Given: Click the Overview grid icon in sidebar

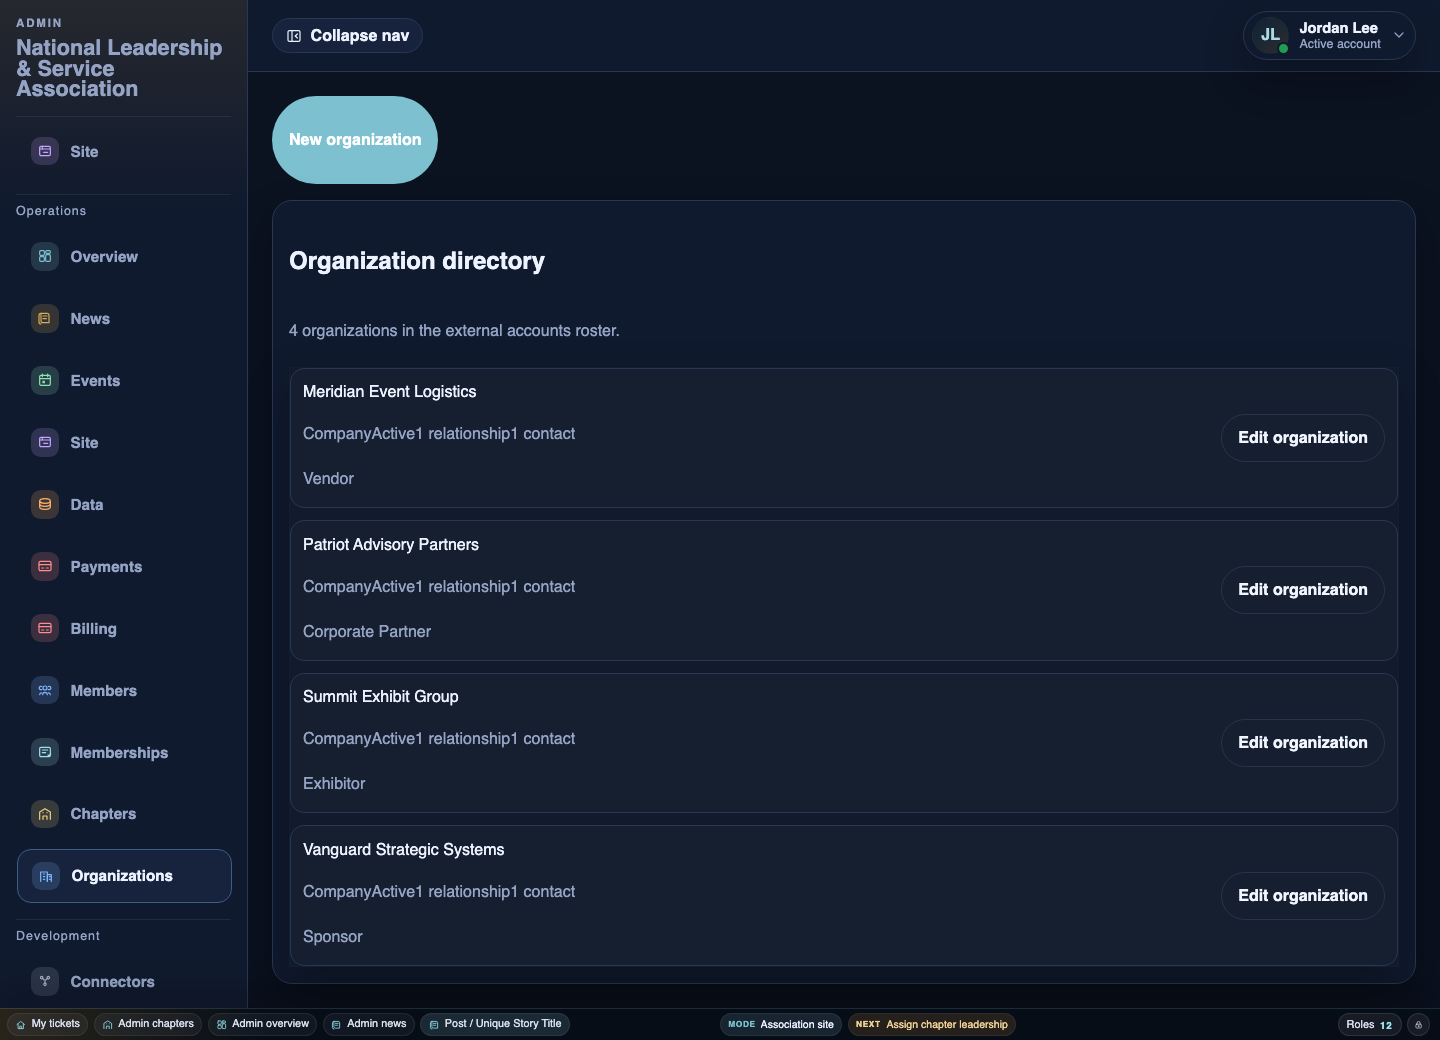Looking at the screenshot, I should click(x=45, y=257).
